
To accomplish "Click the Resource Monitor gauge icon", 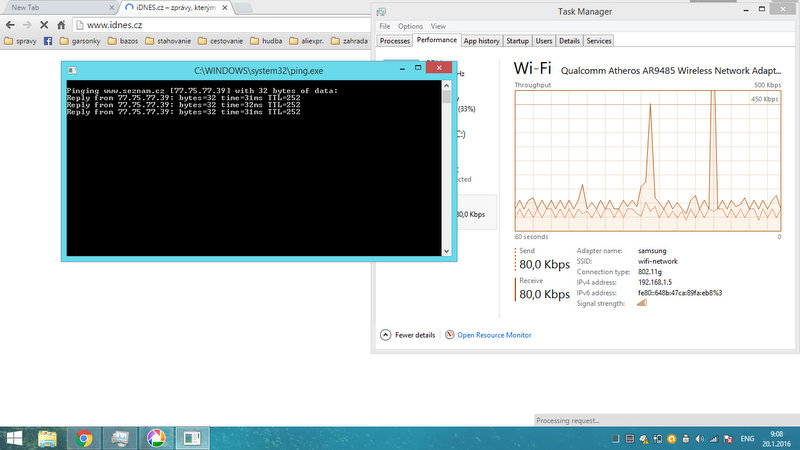I will point(449,335).
